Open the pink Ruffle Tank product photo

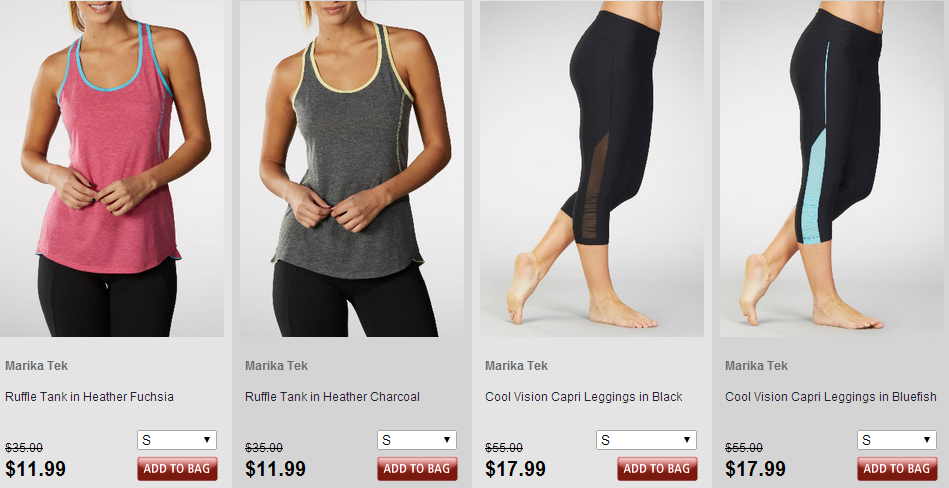pyautogui.click(x=112, y=168)
